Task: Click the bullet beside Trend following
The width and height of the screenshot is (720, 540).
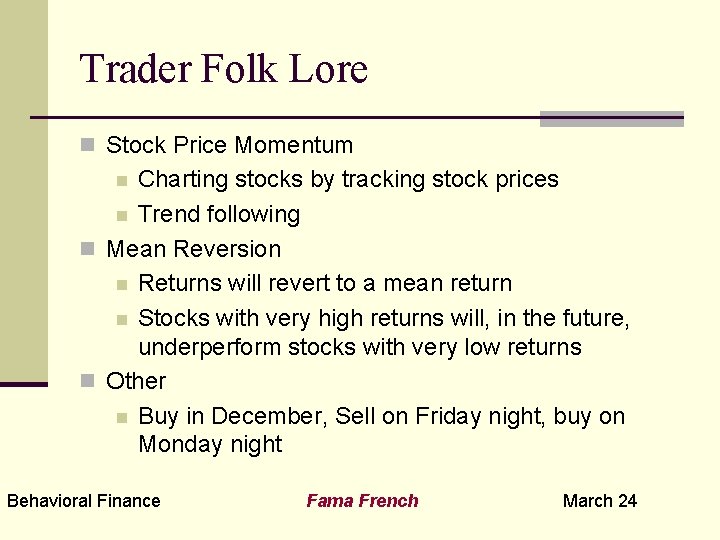Action: (122, 215)
